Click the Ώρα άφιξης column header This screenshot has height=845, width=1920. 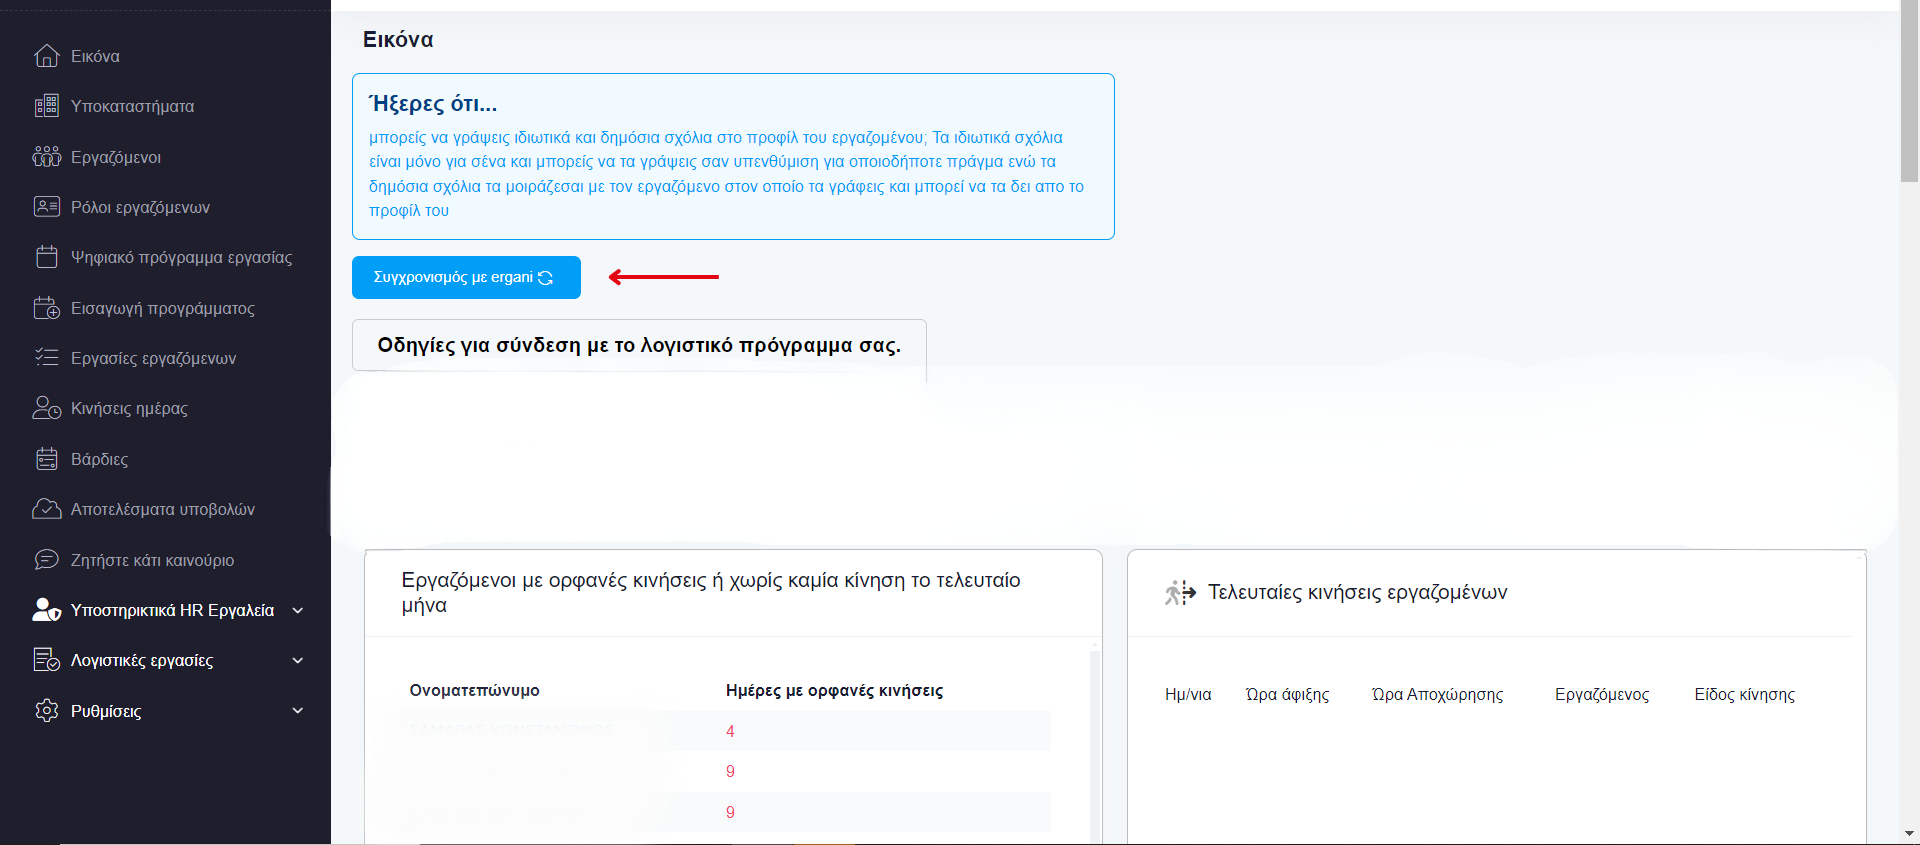click(1287, 694)
